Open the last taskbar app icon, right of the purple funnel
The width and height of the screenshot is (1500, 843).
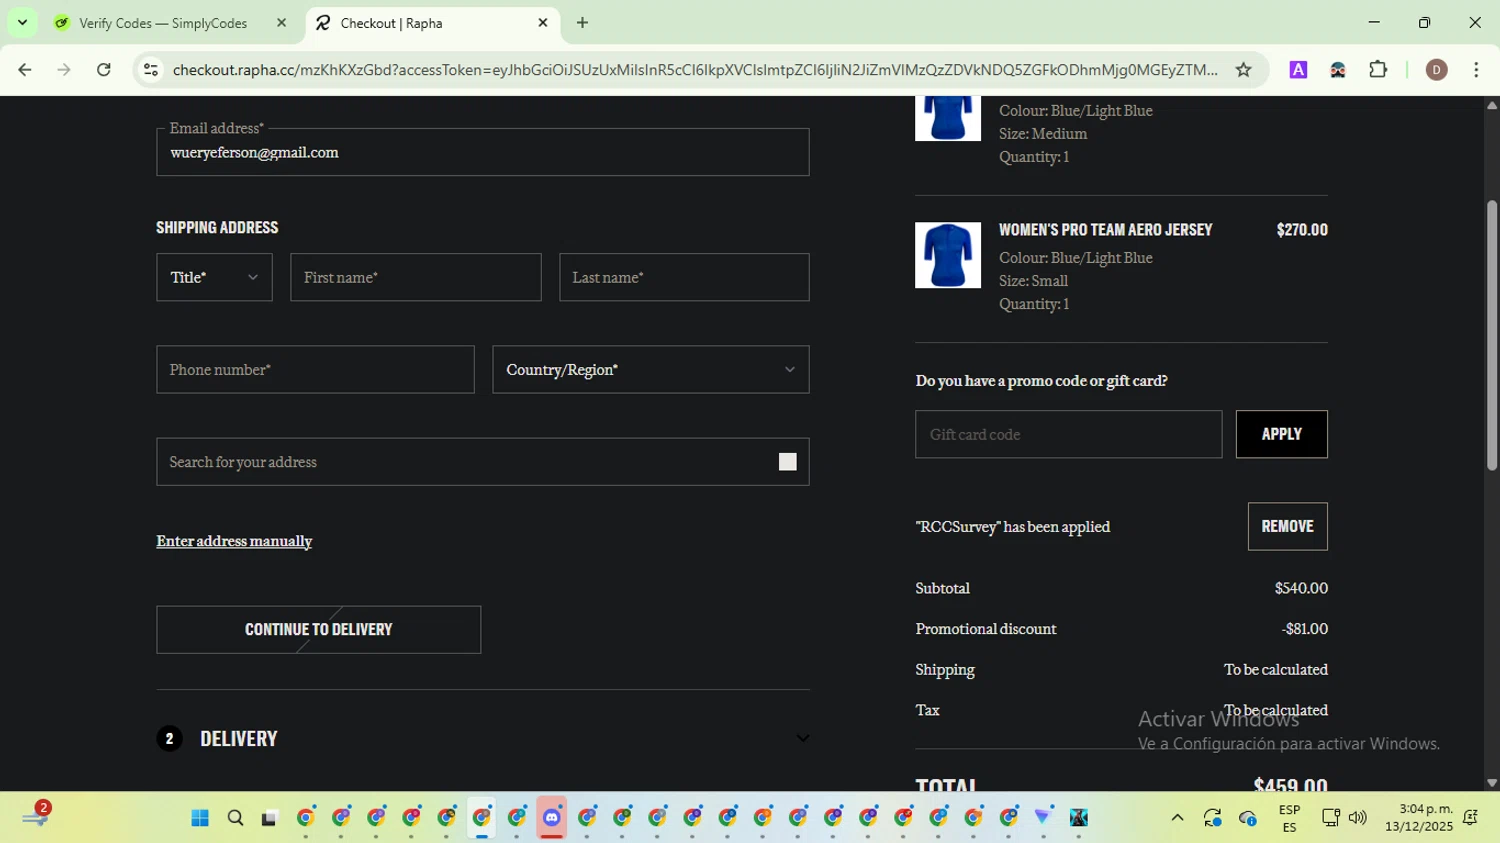(x=1079, y=818)
